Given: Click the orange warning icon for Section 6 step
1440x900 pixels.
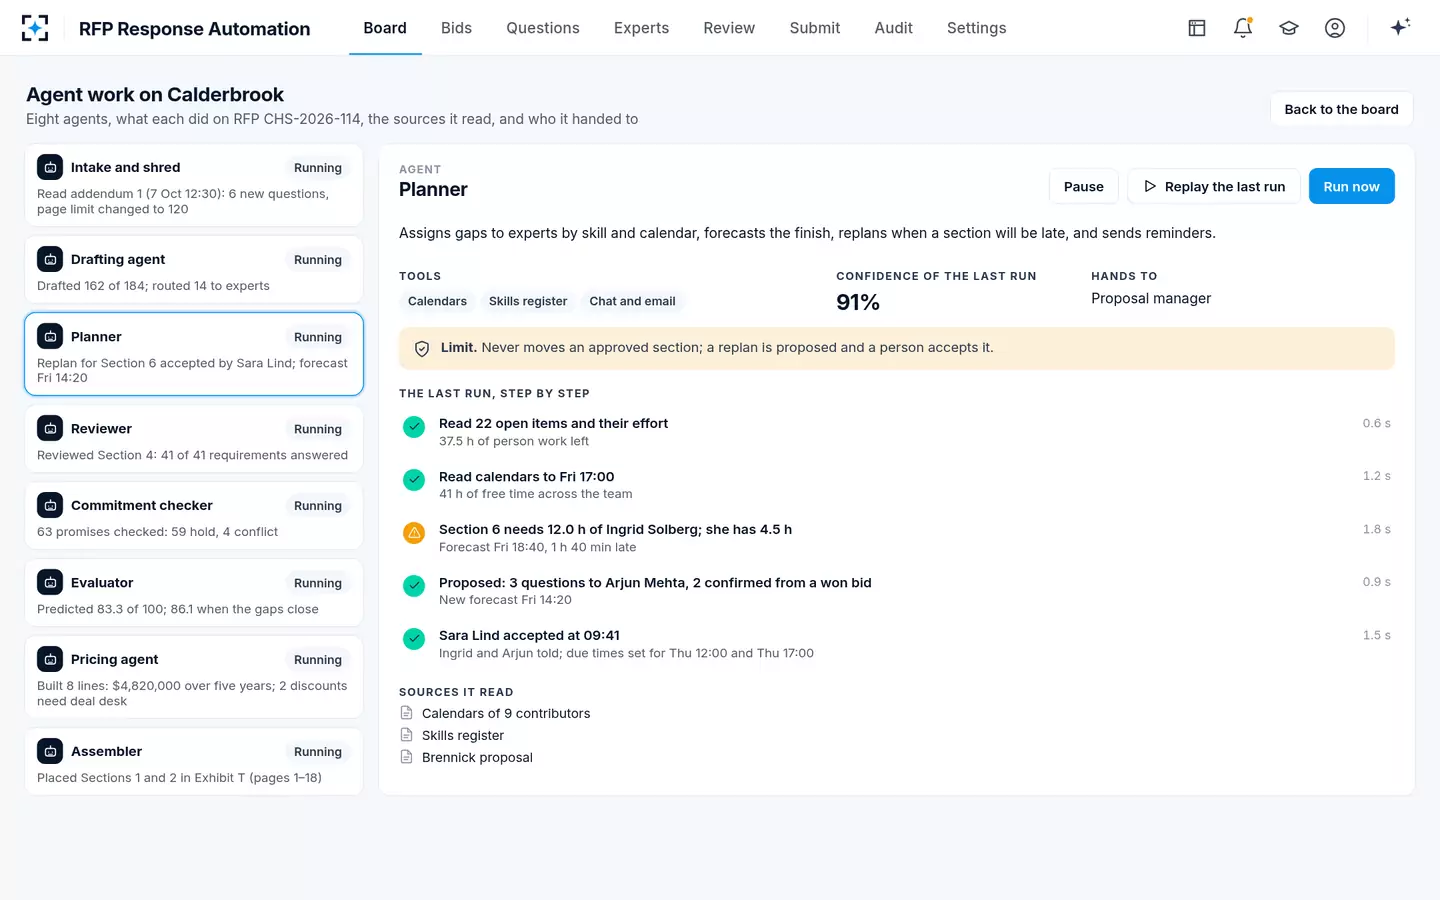Looking at the screenshot, I should [414, 533].
